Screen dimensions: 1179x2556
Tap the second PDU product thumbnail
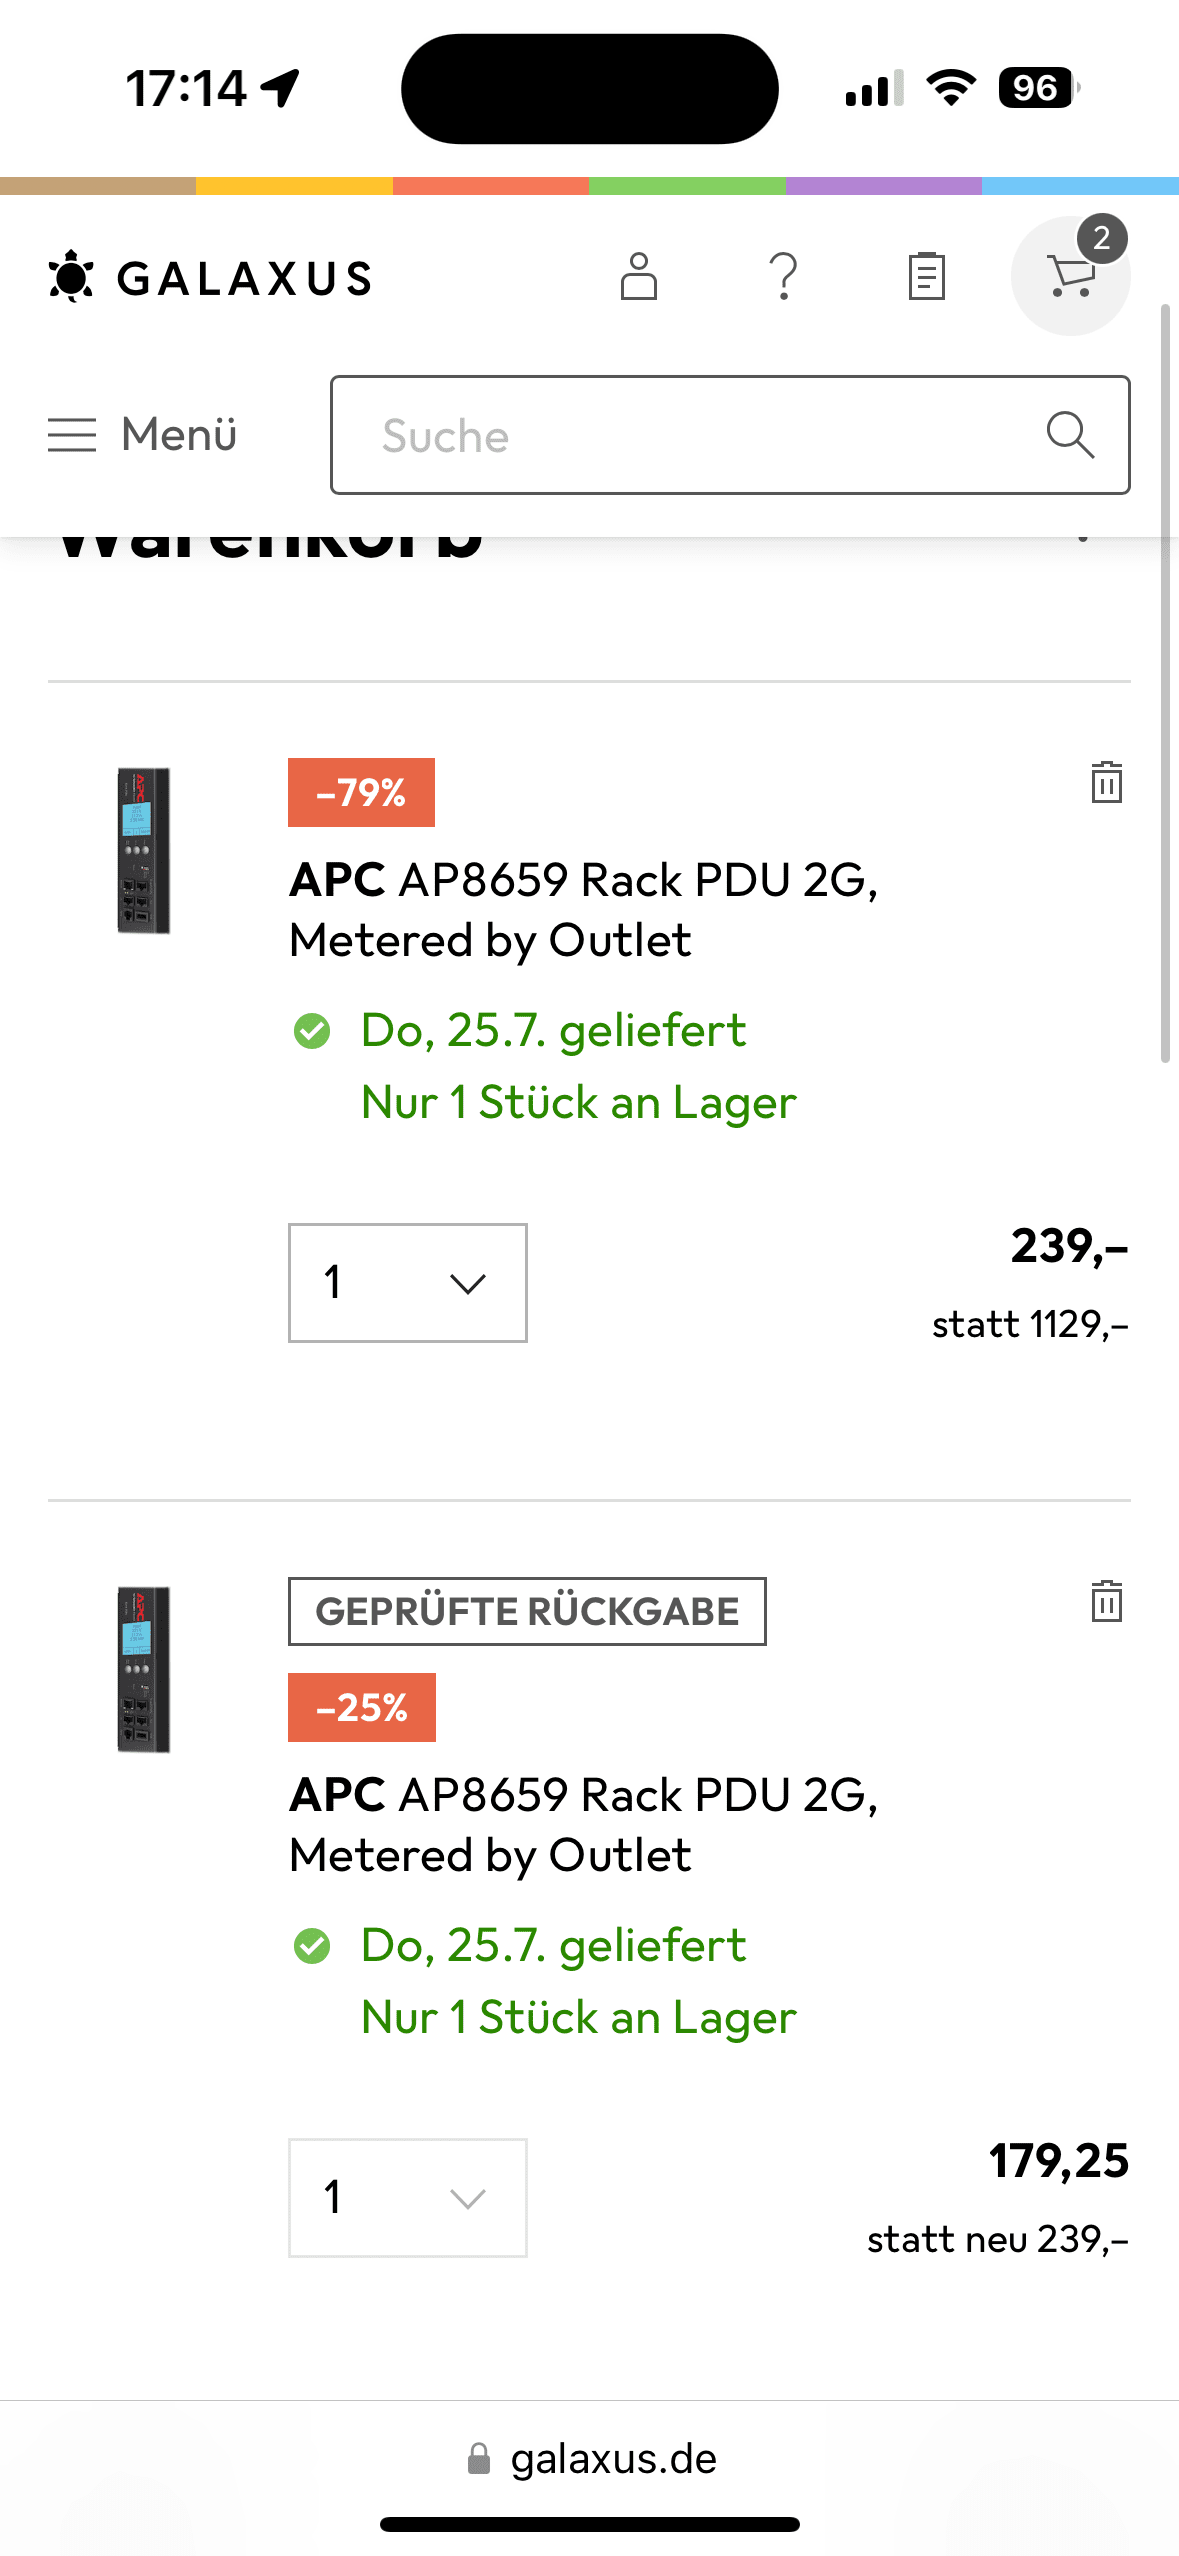[x=143, y=1669]
